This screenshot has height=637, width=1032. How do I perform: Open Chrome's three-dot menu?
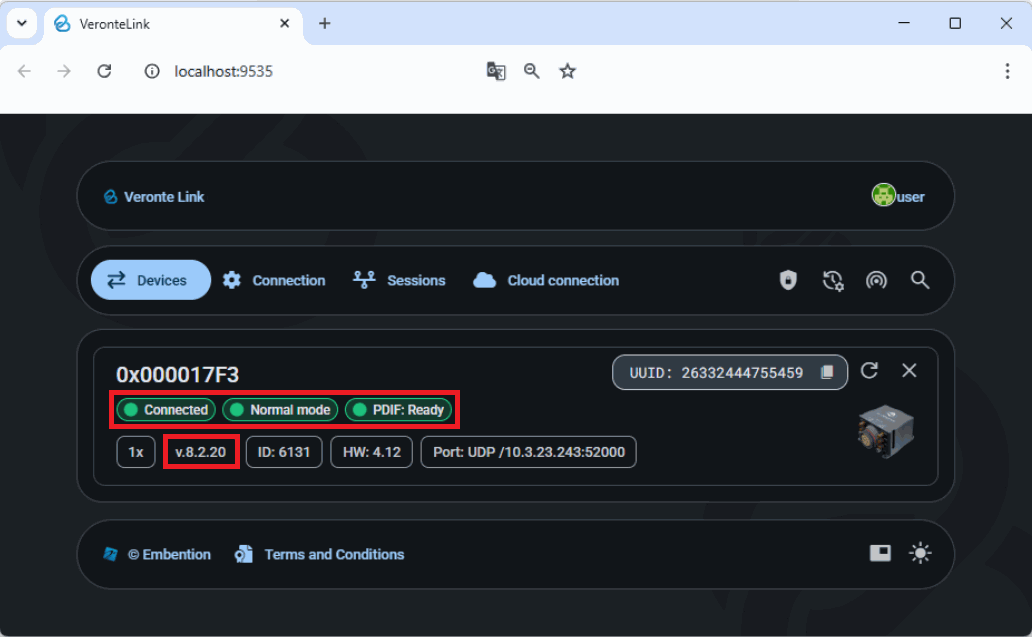[1007, 71]
